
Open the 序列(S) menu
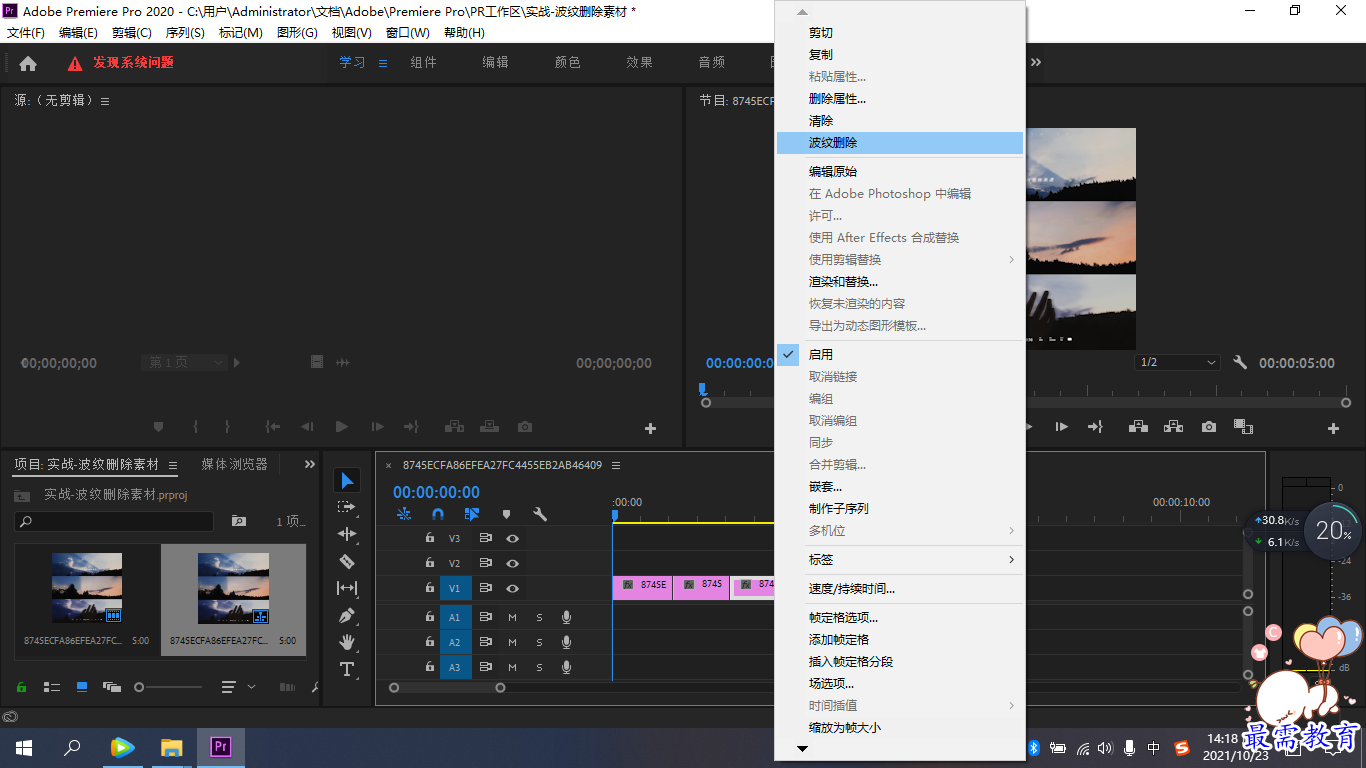pyautogui.click(x=185, y=33)
